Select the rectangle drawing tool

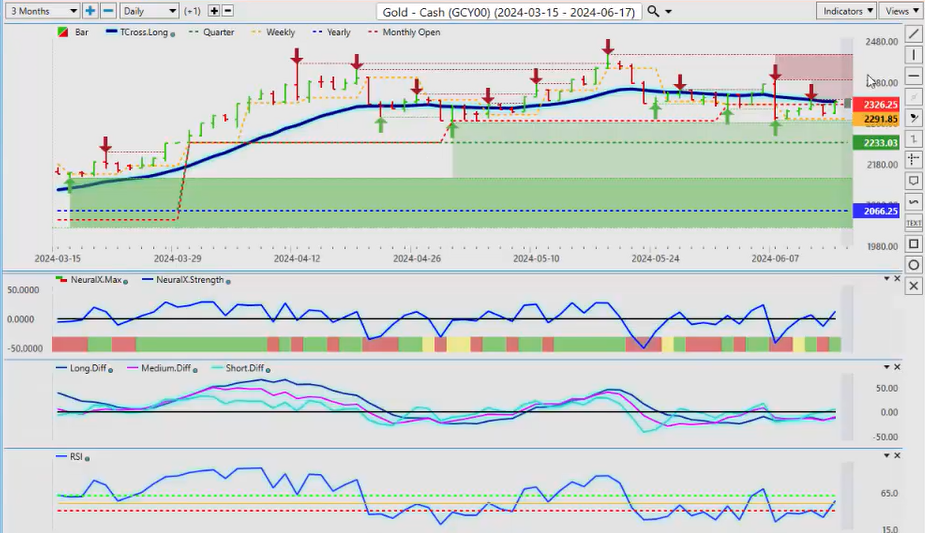(x=913, y=244)
